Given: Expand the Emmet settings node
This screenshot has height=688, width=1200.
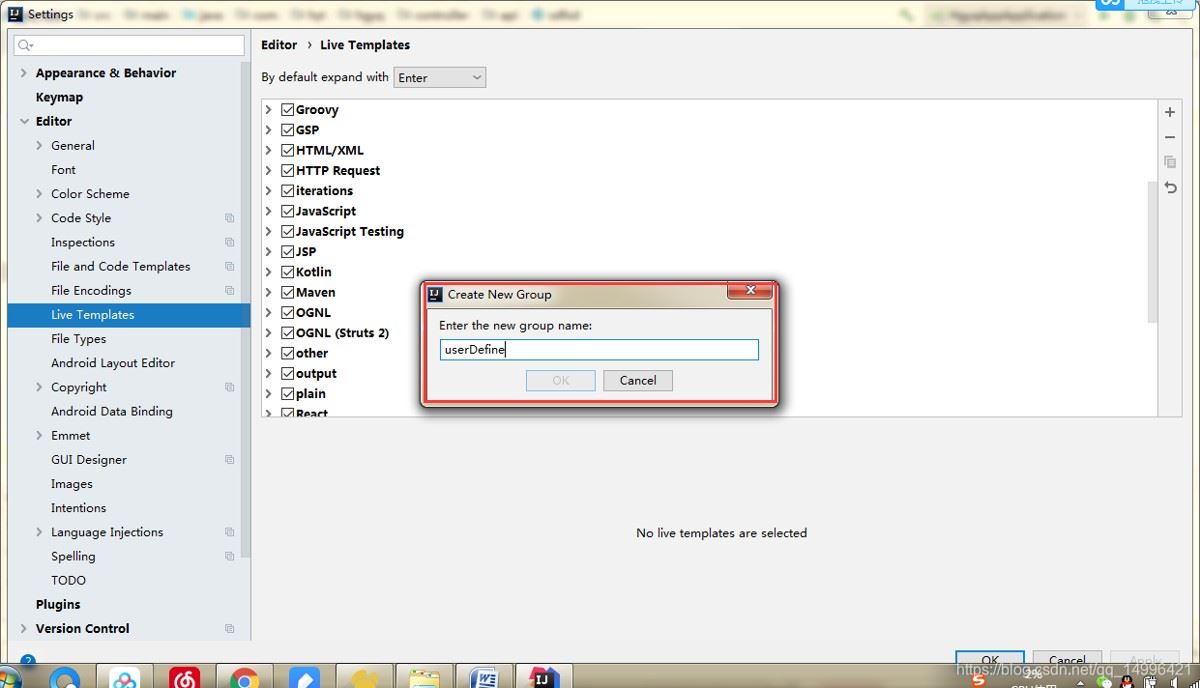Looking at the screenshot, I should (x=39, y=436).
